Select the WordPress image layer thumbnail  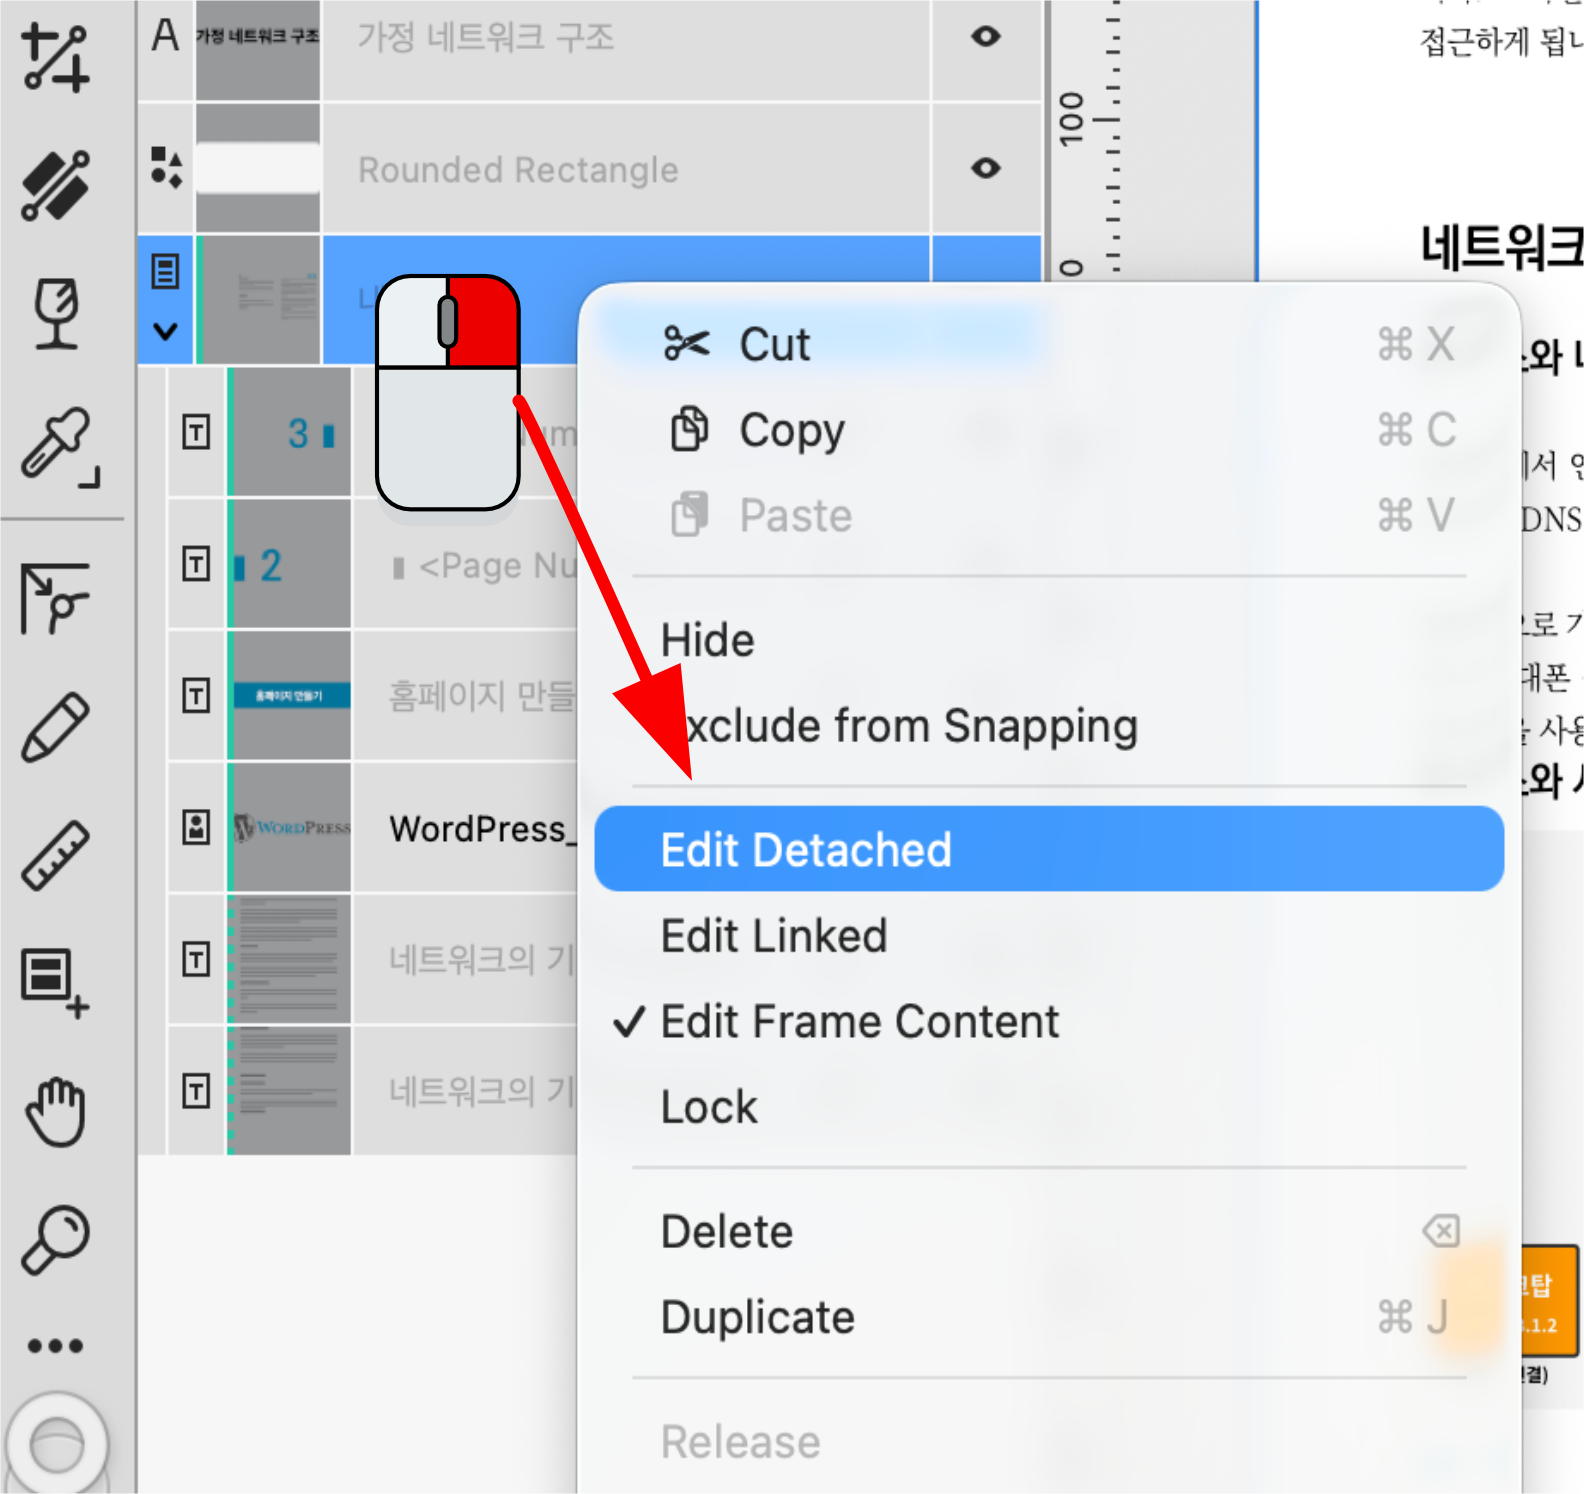290,828
